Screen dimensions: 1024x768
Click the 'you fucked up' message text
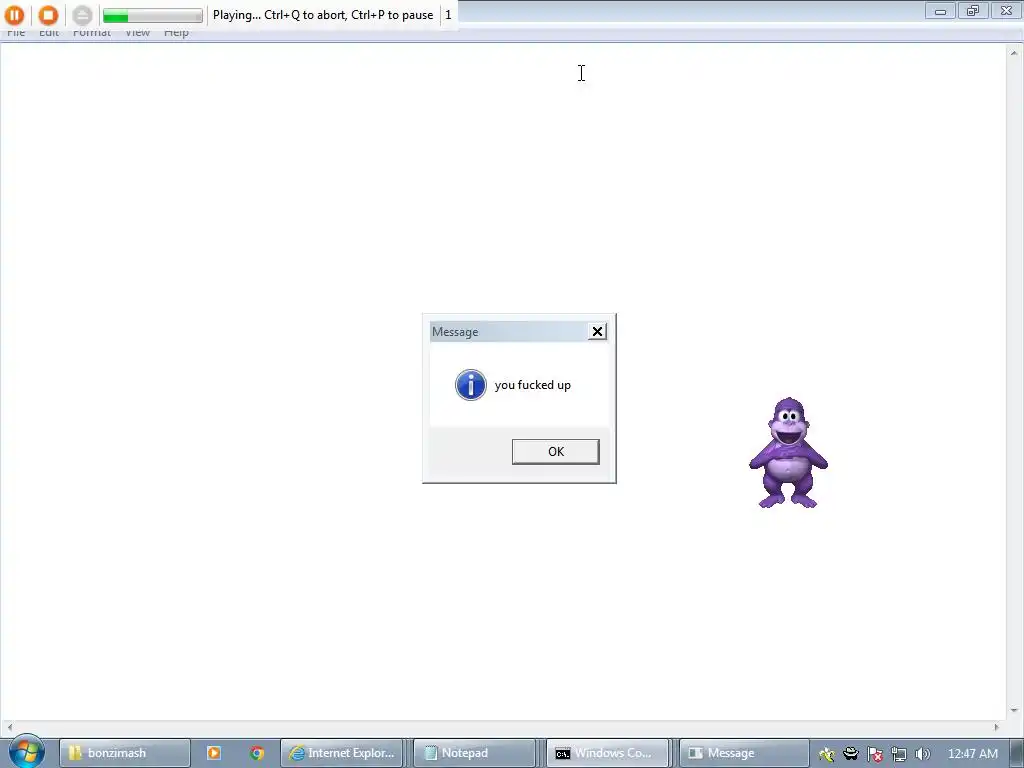point(533,385)
